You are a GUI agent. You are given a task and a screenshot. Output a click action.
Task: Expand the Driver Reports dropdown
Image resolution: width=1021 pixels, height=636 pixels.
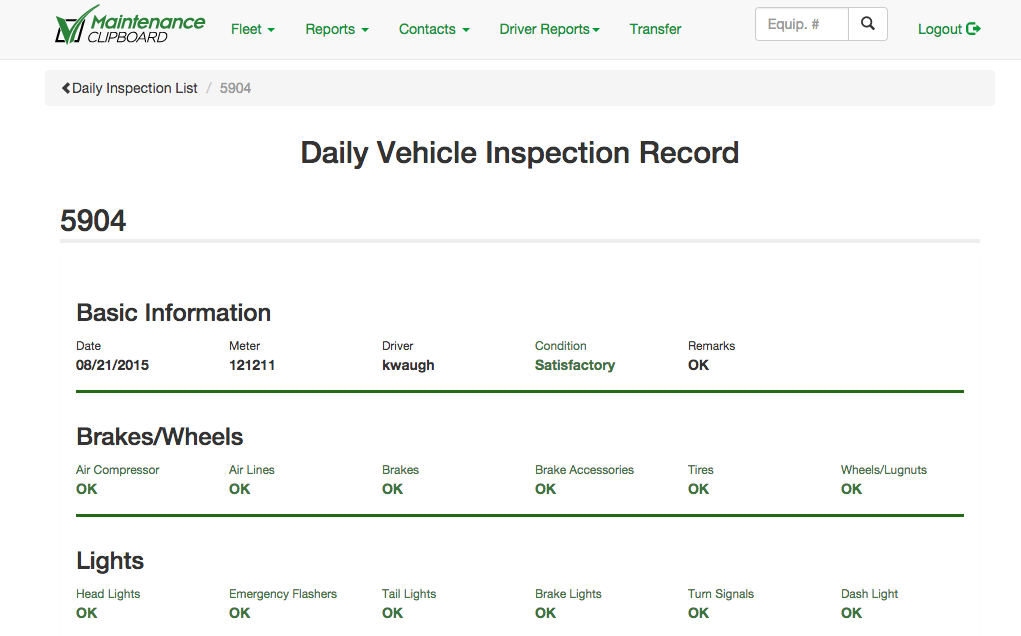coord(549,29)
